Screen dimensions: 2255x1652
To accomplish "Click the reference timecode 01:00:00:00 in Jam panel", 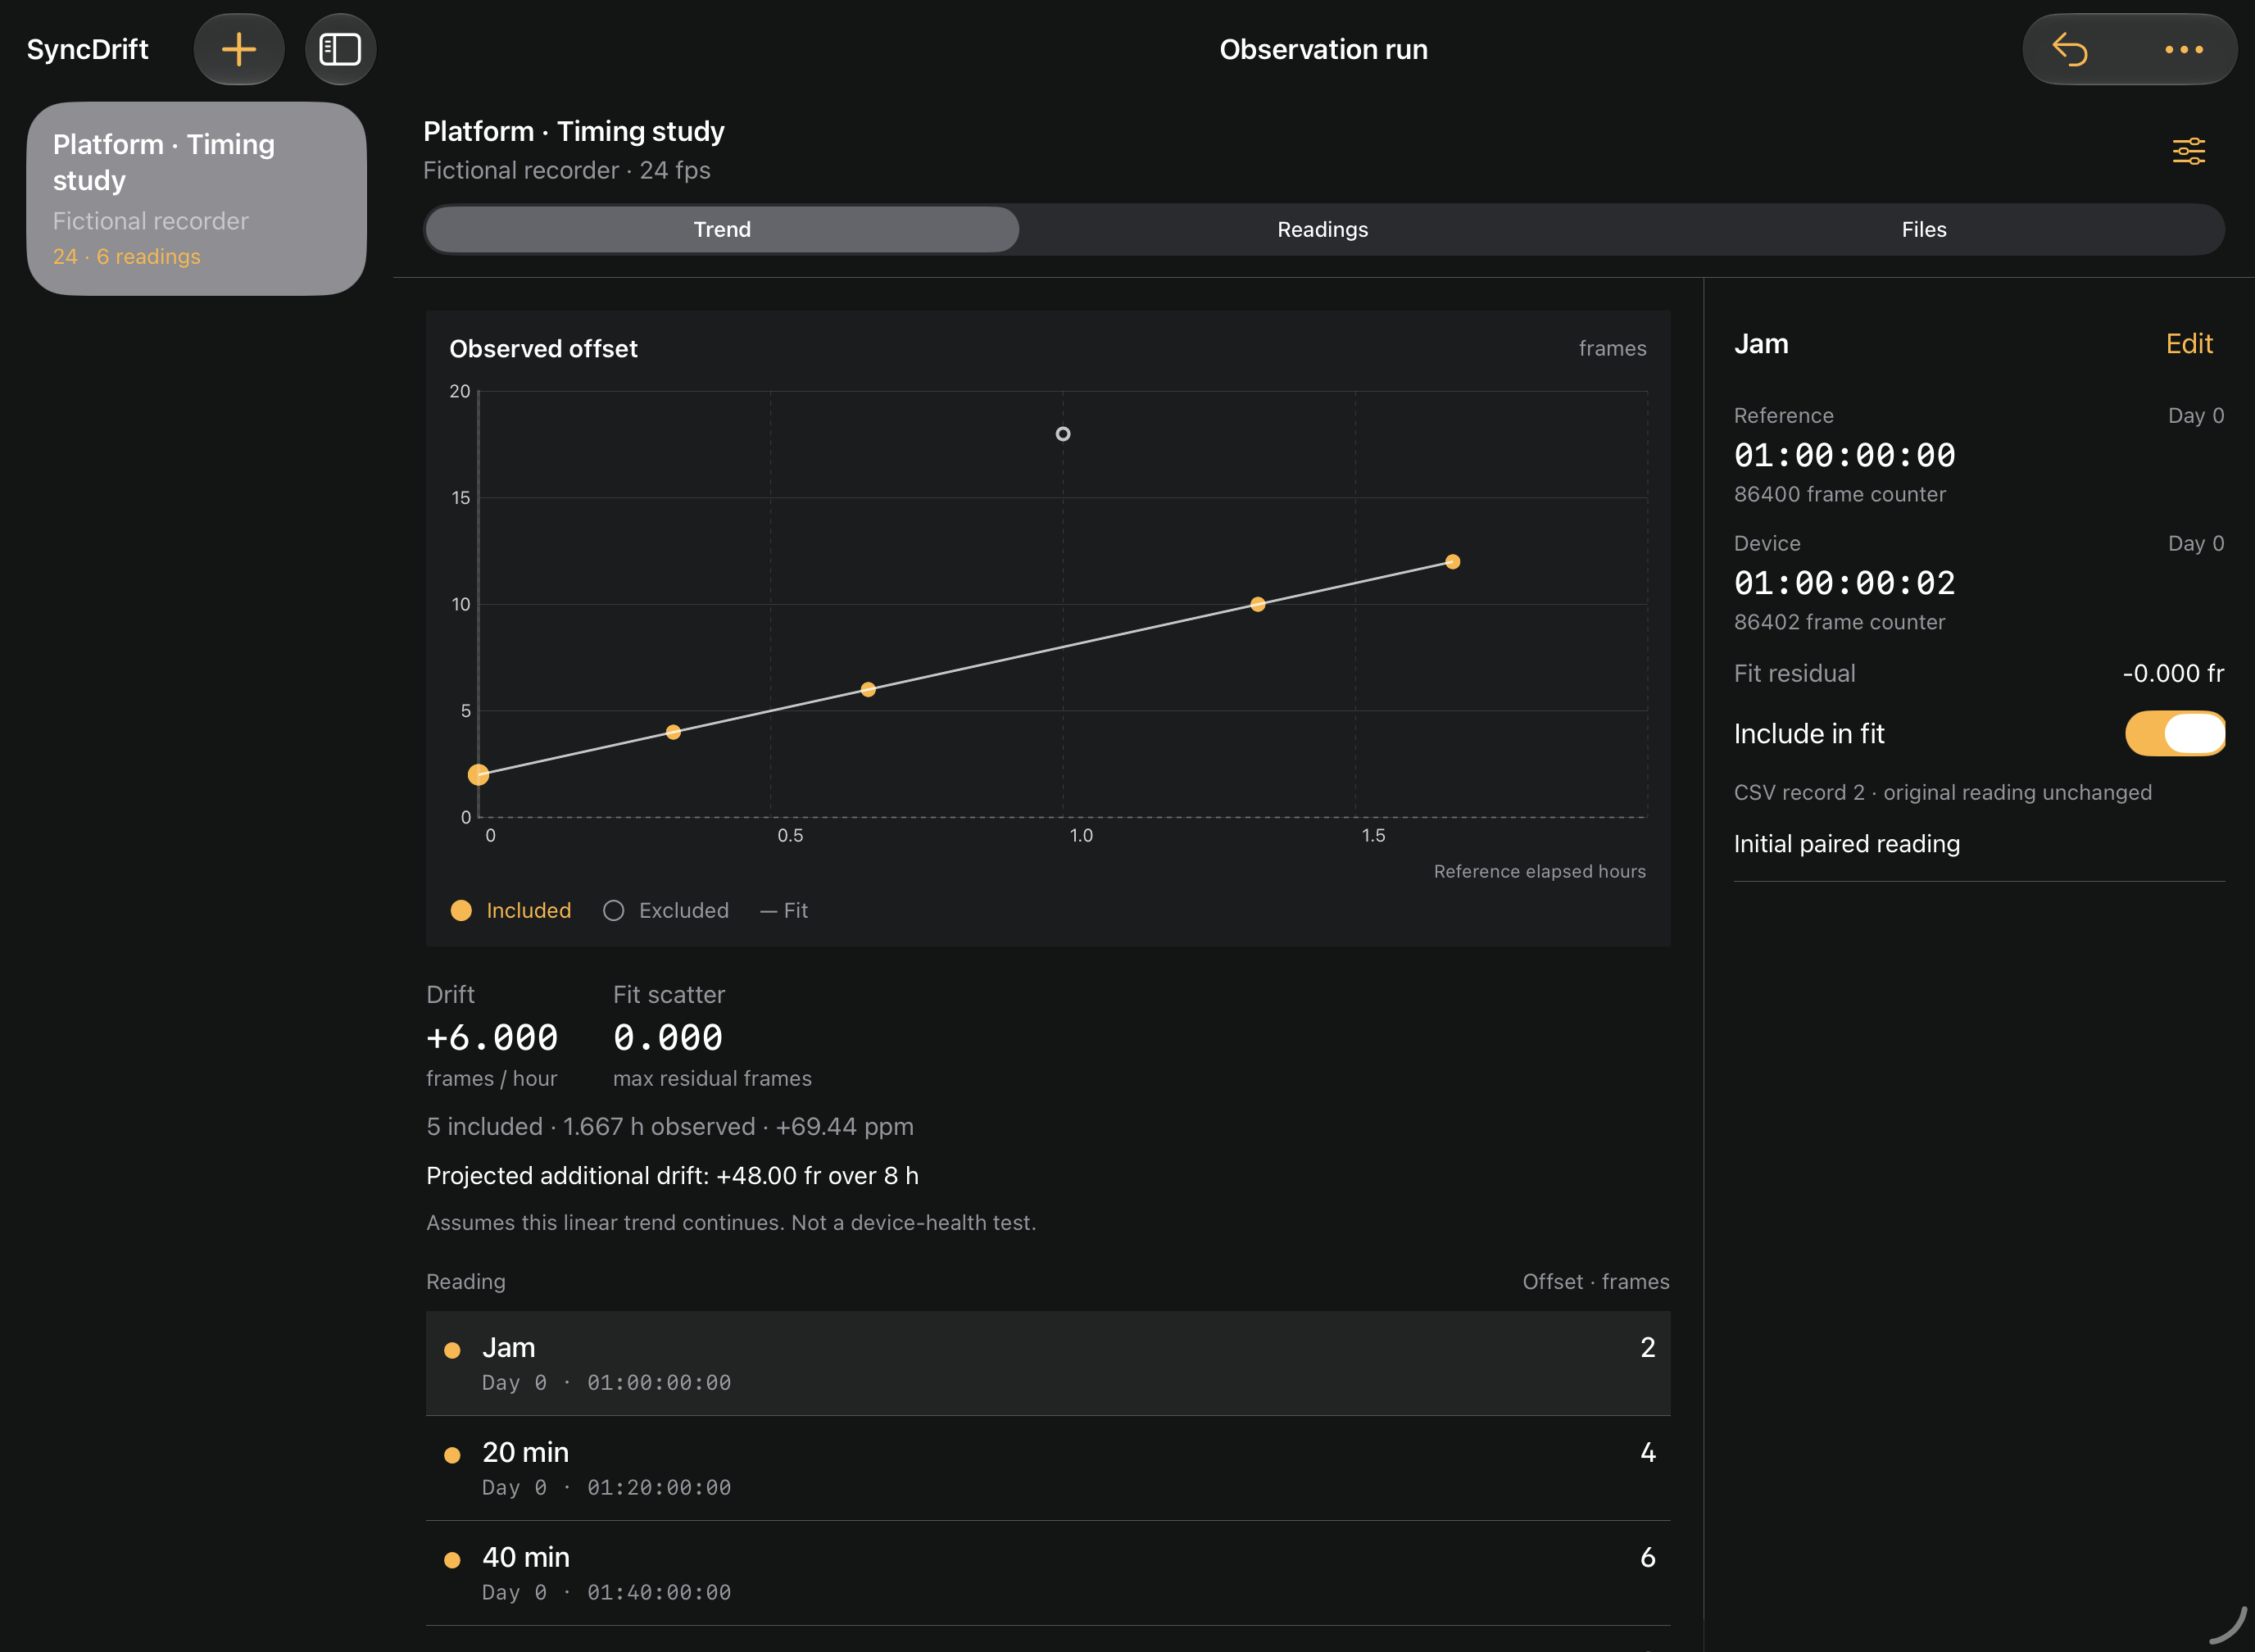I will (1844, 455).
